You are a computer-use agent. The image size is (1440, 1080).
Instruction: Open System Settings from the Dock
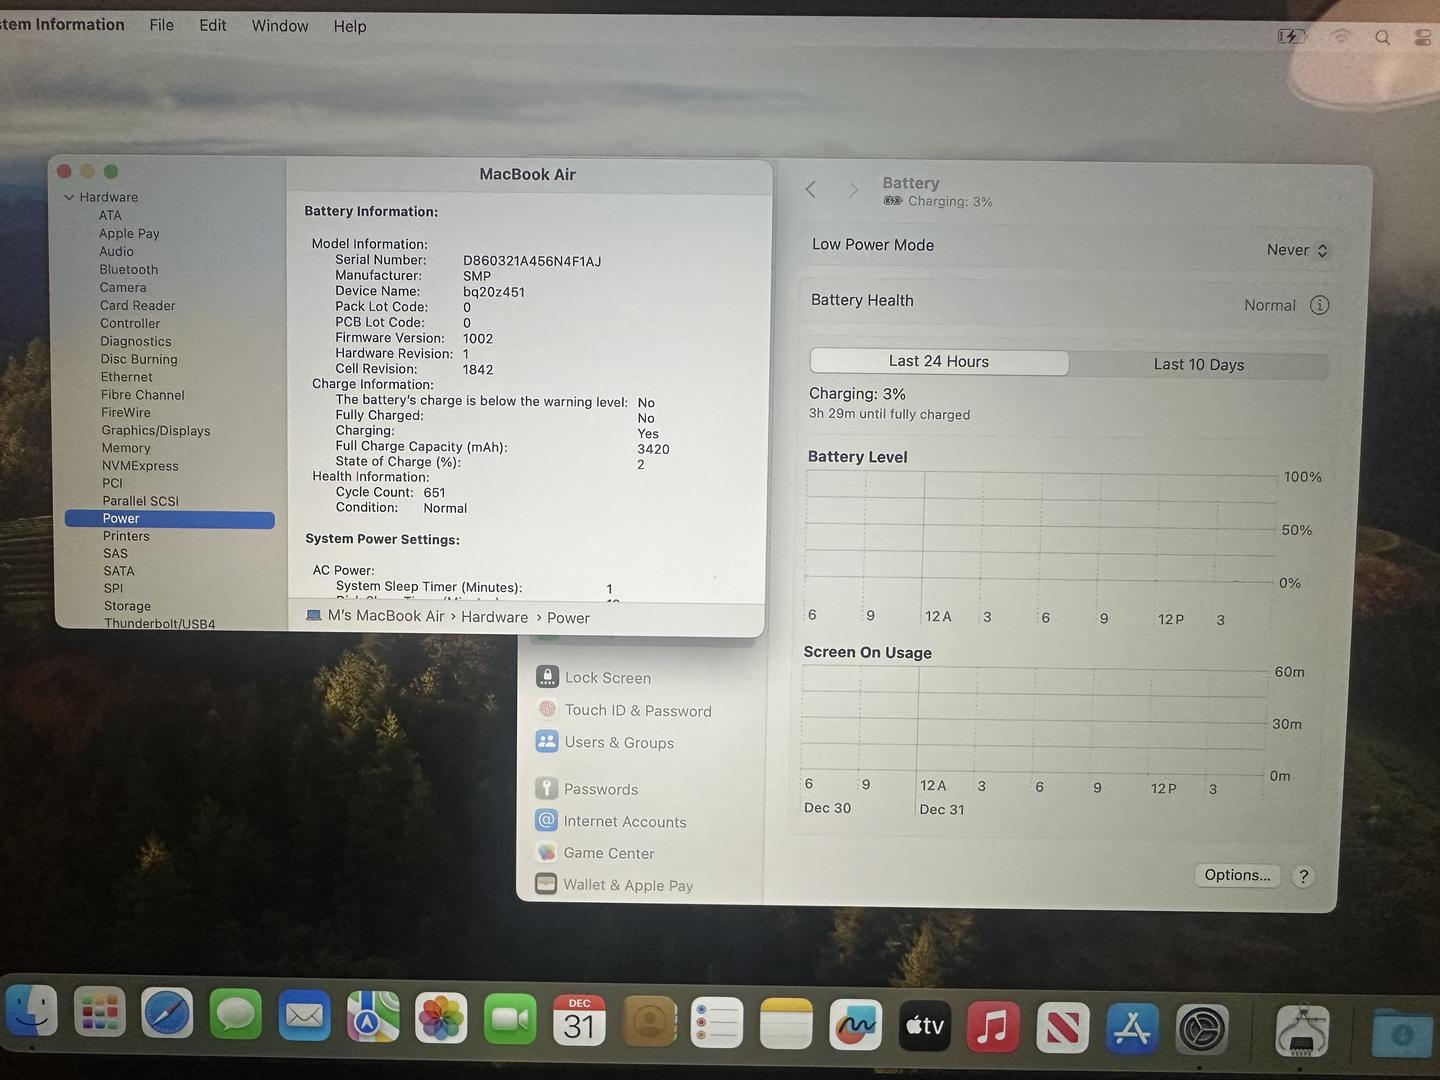(x=1200, y=1029)
